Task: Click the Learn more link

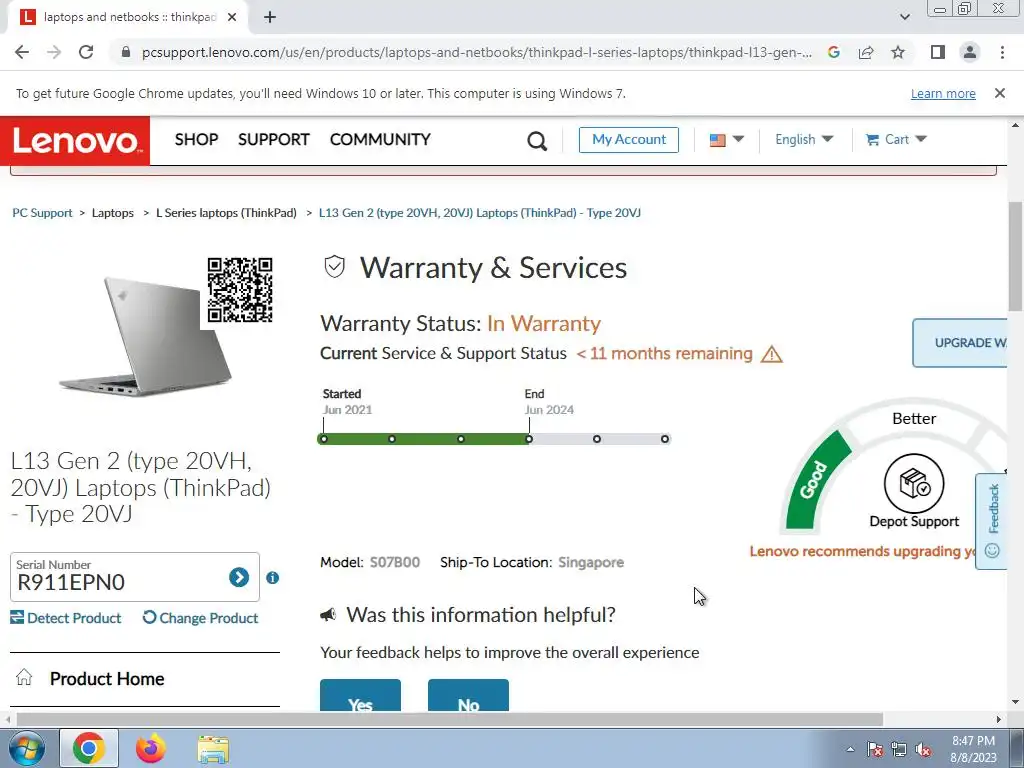Action: click(x=943, y=93)
